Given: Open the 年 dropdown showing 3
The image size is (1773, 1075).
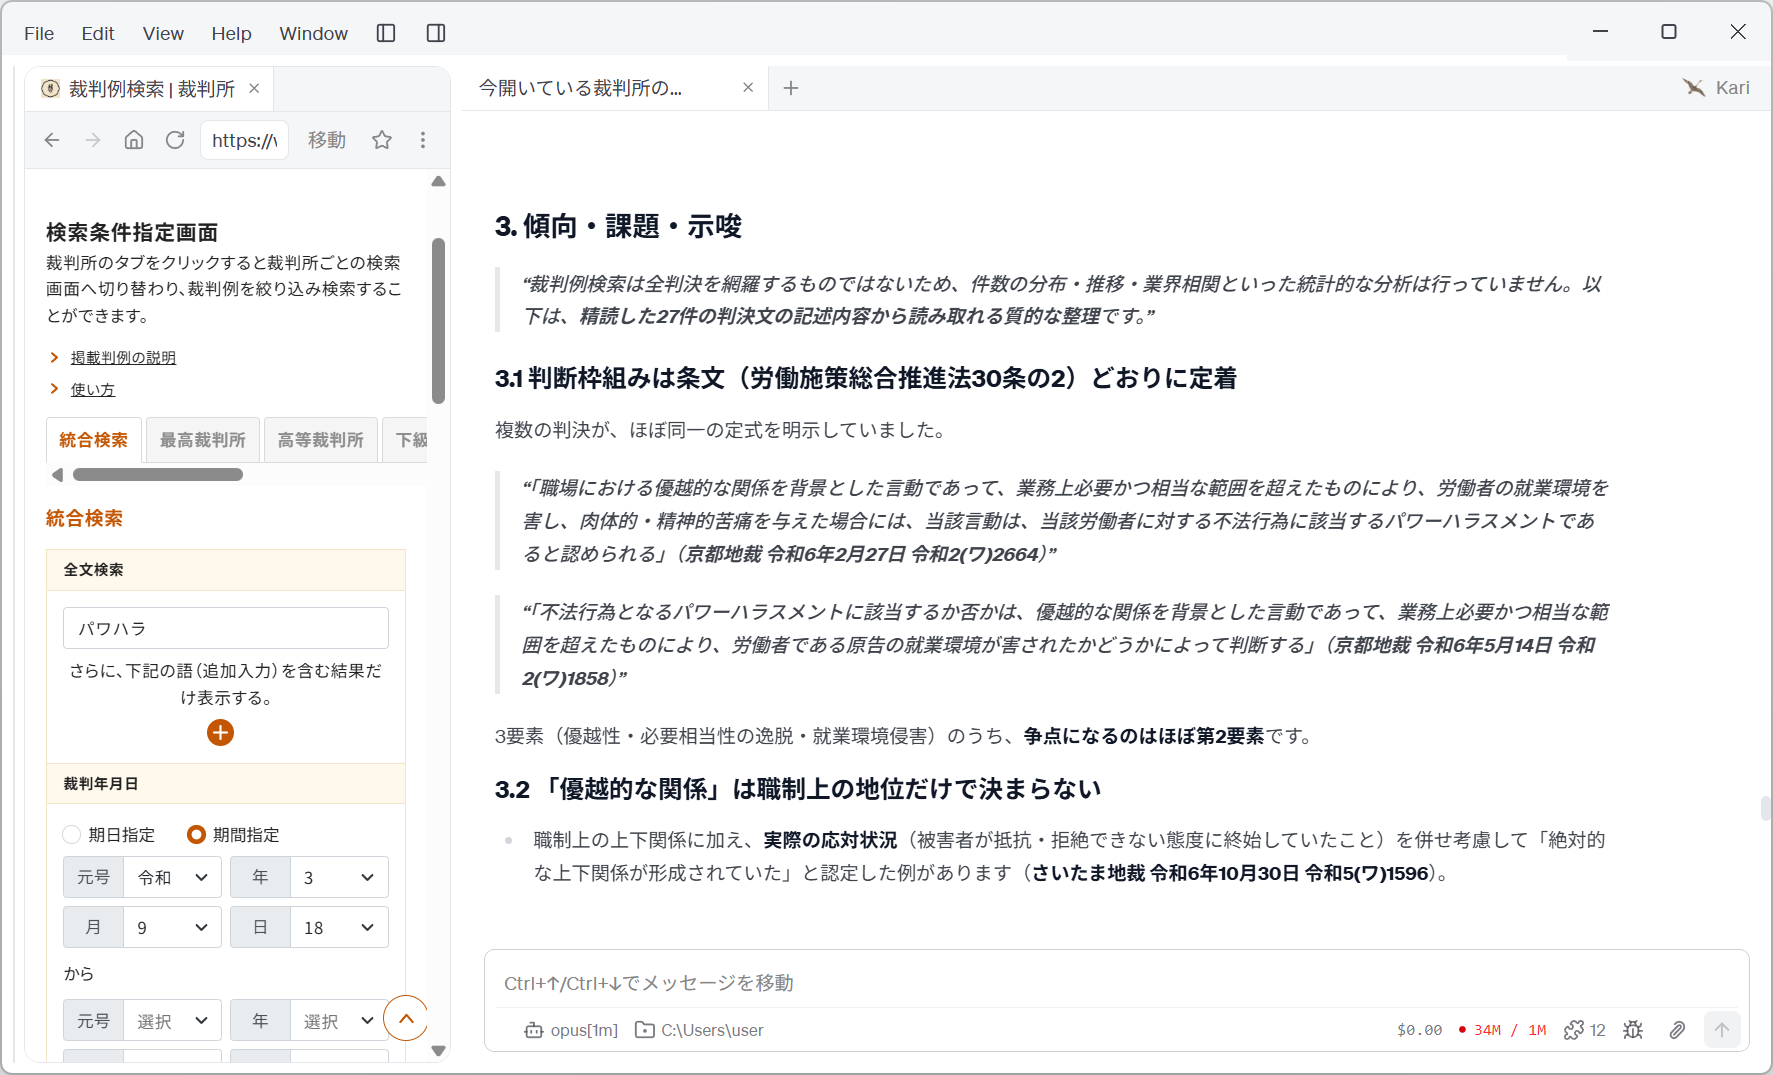Looking at the screenshot, I should tap(339, 877).
